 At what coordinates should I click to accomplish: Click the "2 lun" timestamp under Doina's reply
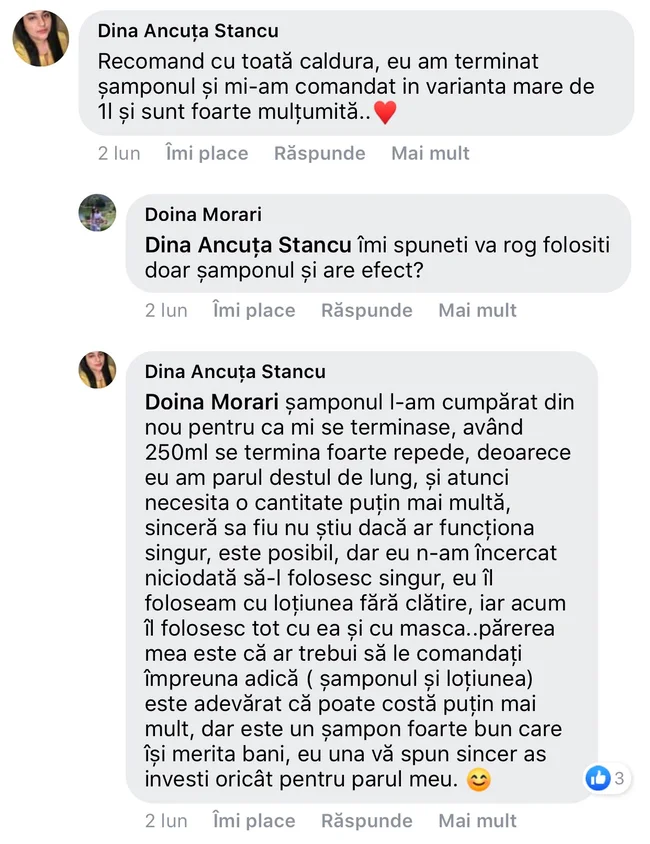[166, 310]
